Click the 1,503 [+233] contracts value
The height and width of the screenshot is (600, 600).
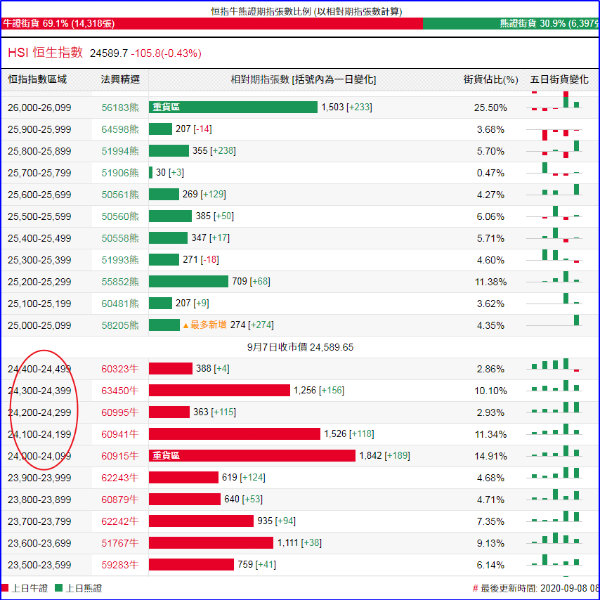click(x=347, y=107)
